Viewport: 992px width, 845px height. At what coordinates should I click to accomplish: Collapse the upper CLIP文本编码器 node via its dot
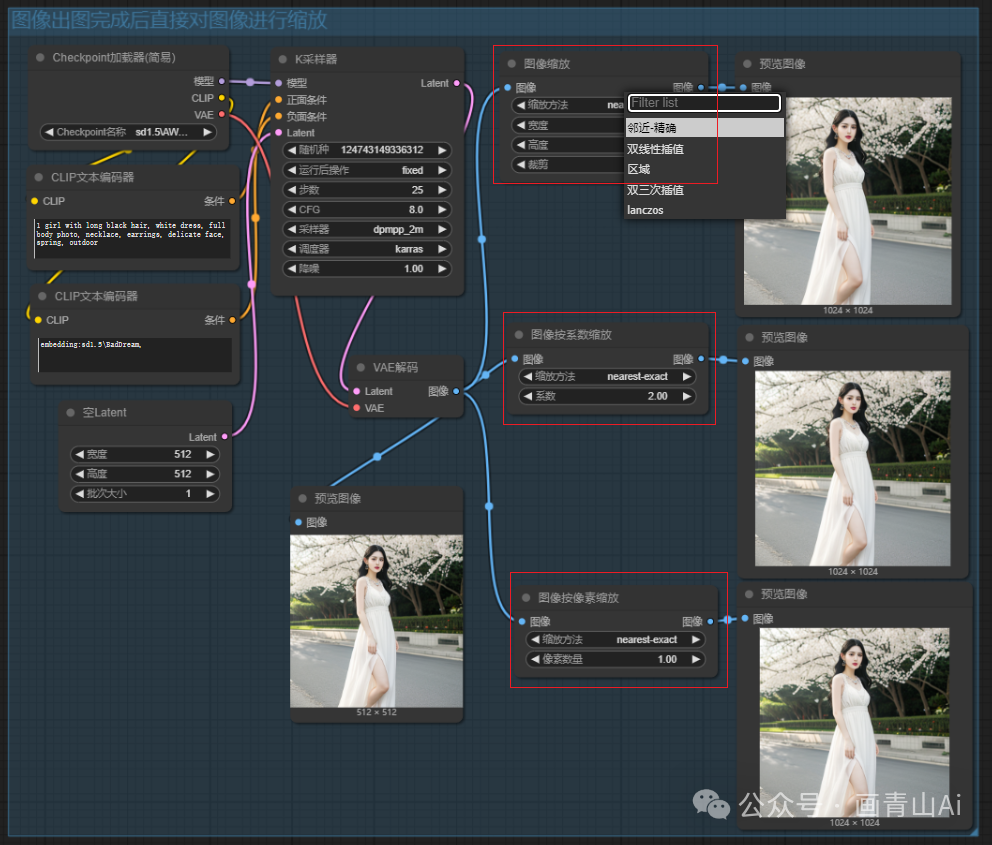click(39, 178)
